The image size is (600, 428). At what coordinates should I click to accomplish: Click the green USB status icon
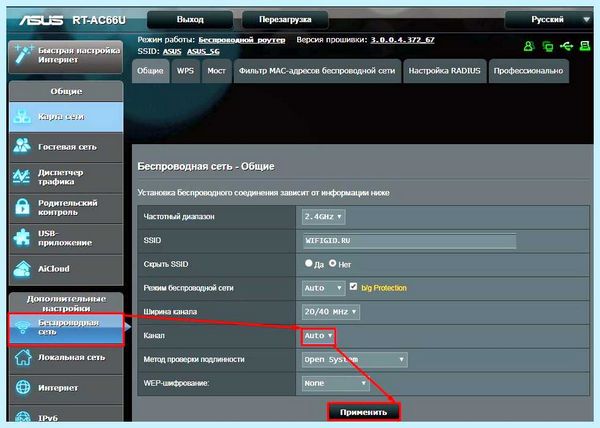point(566,47)
